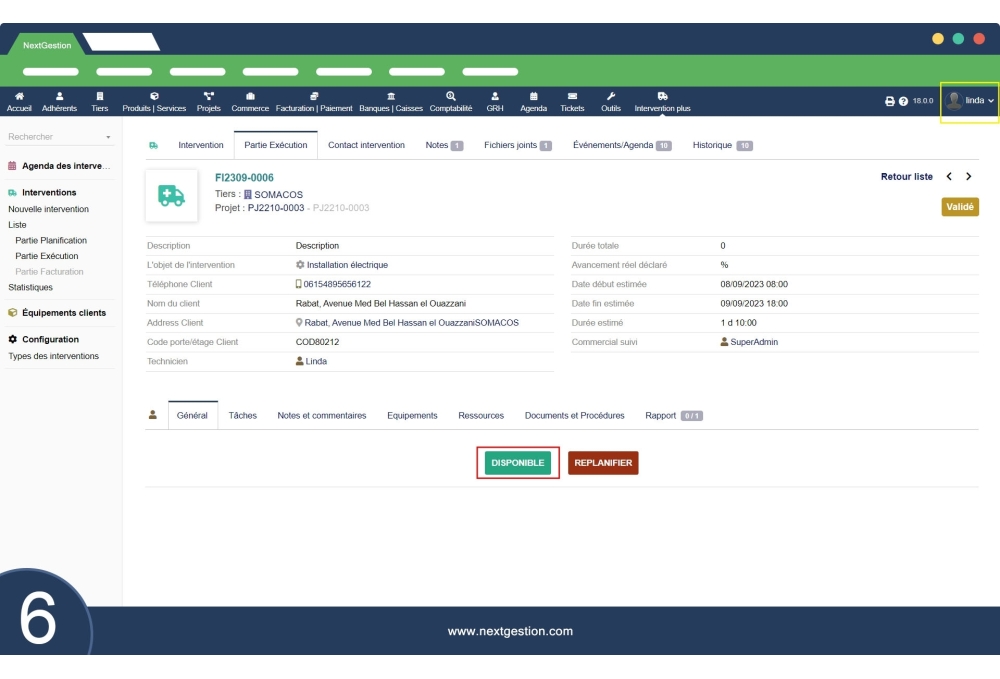
Task: Switch to the Tâches tab
Action: click(x=242, y=415)
